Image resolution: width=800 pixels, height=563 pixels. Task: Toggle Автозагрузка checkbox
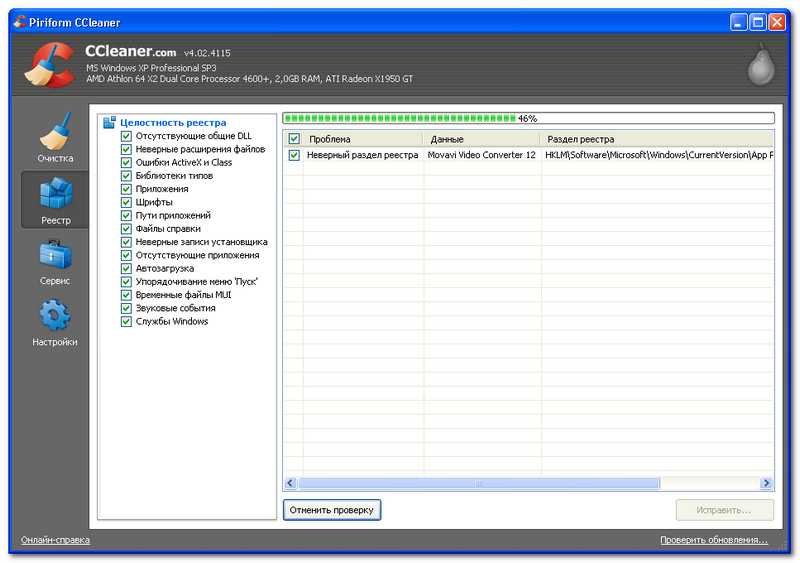[x=126, y=269]
